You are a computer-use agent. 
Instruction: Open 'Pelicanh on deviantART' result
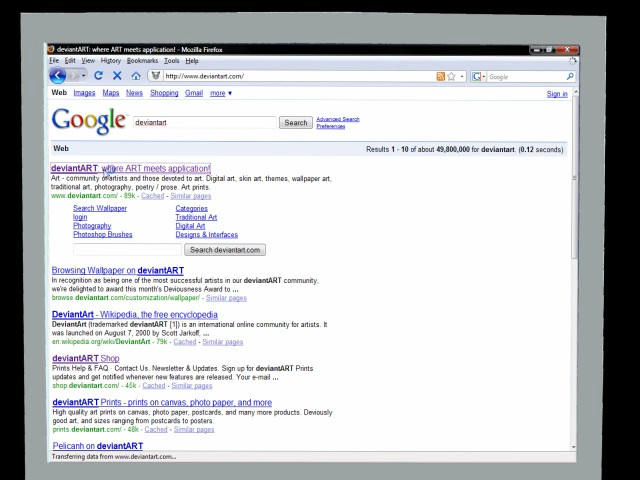98,446
